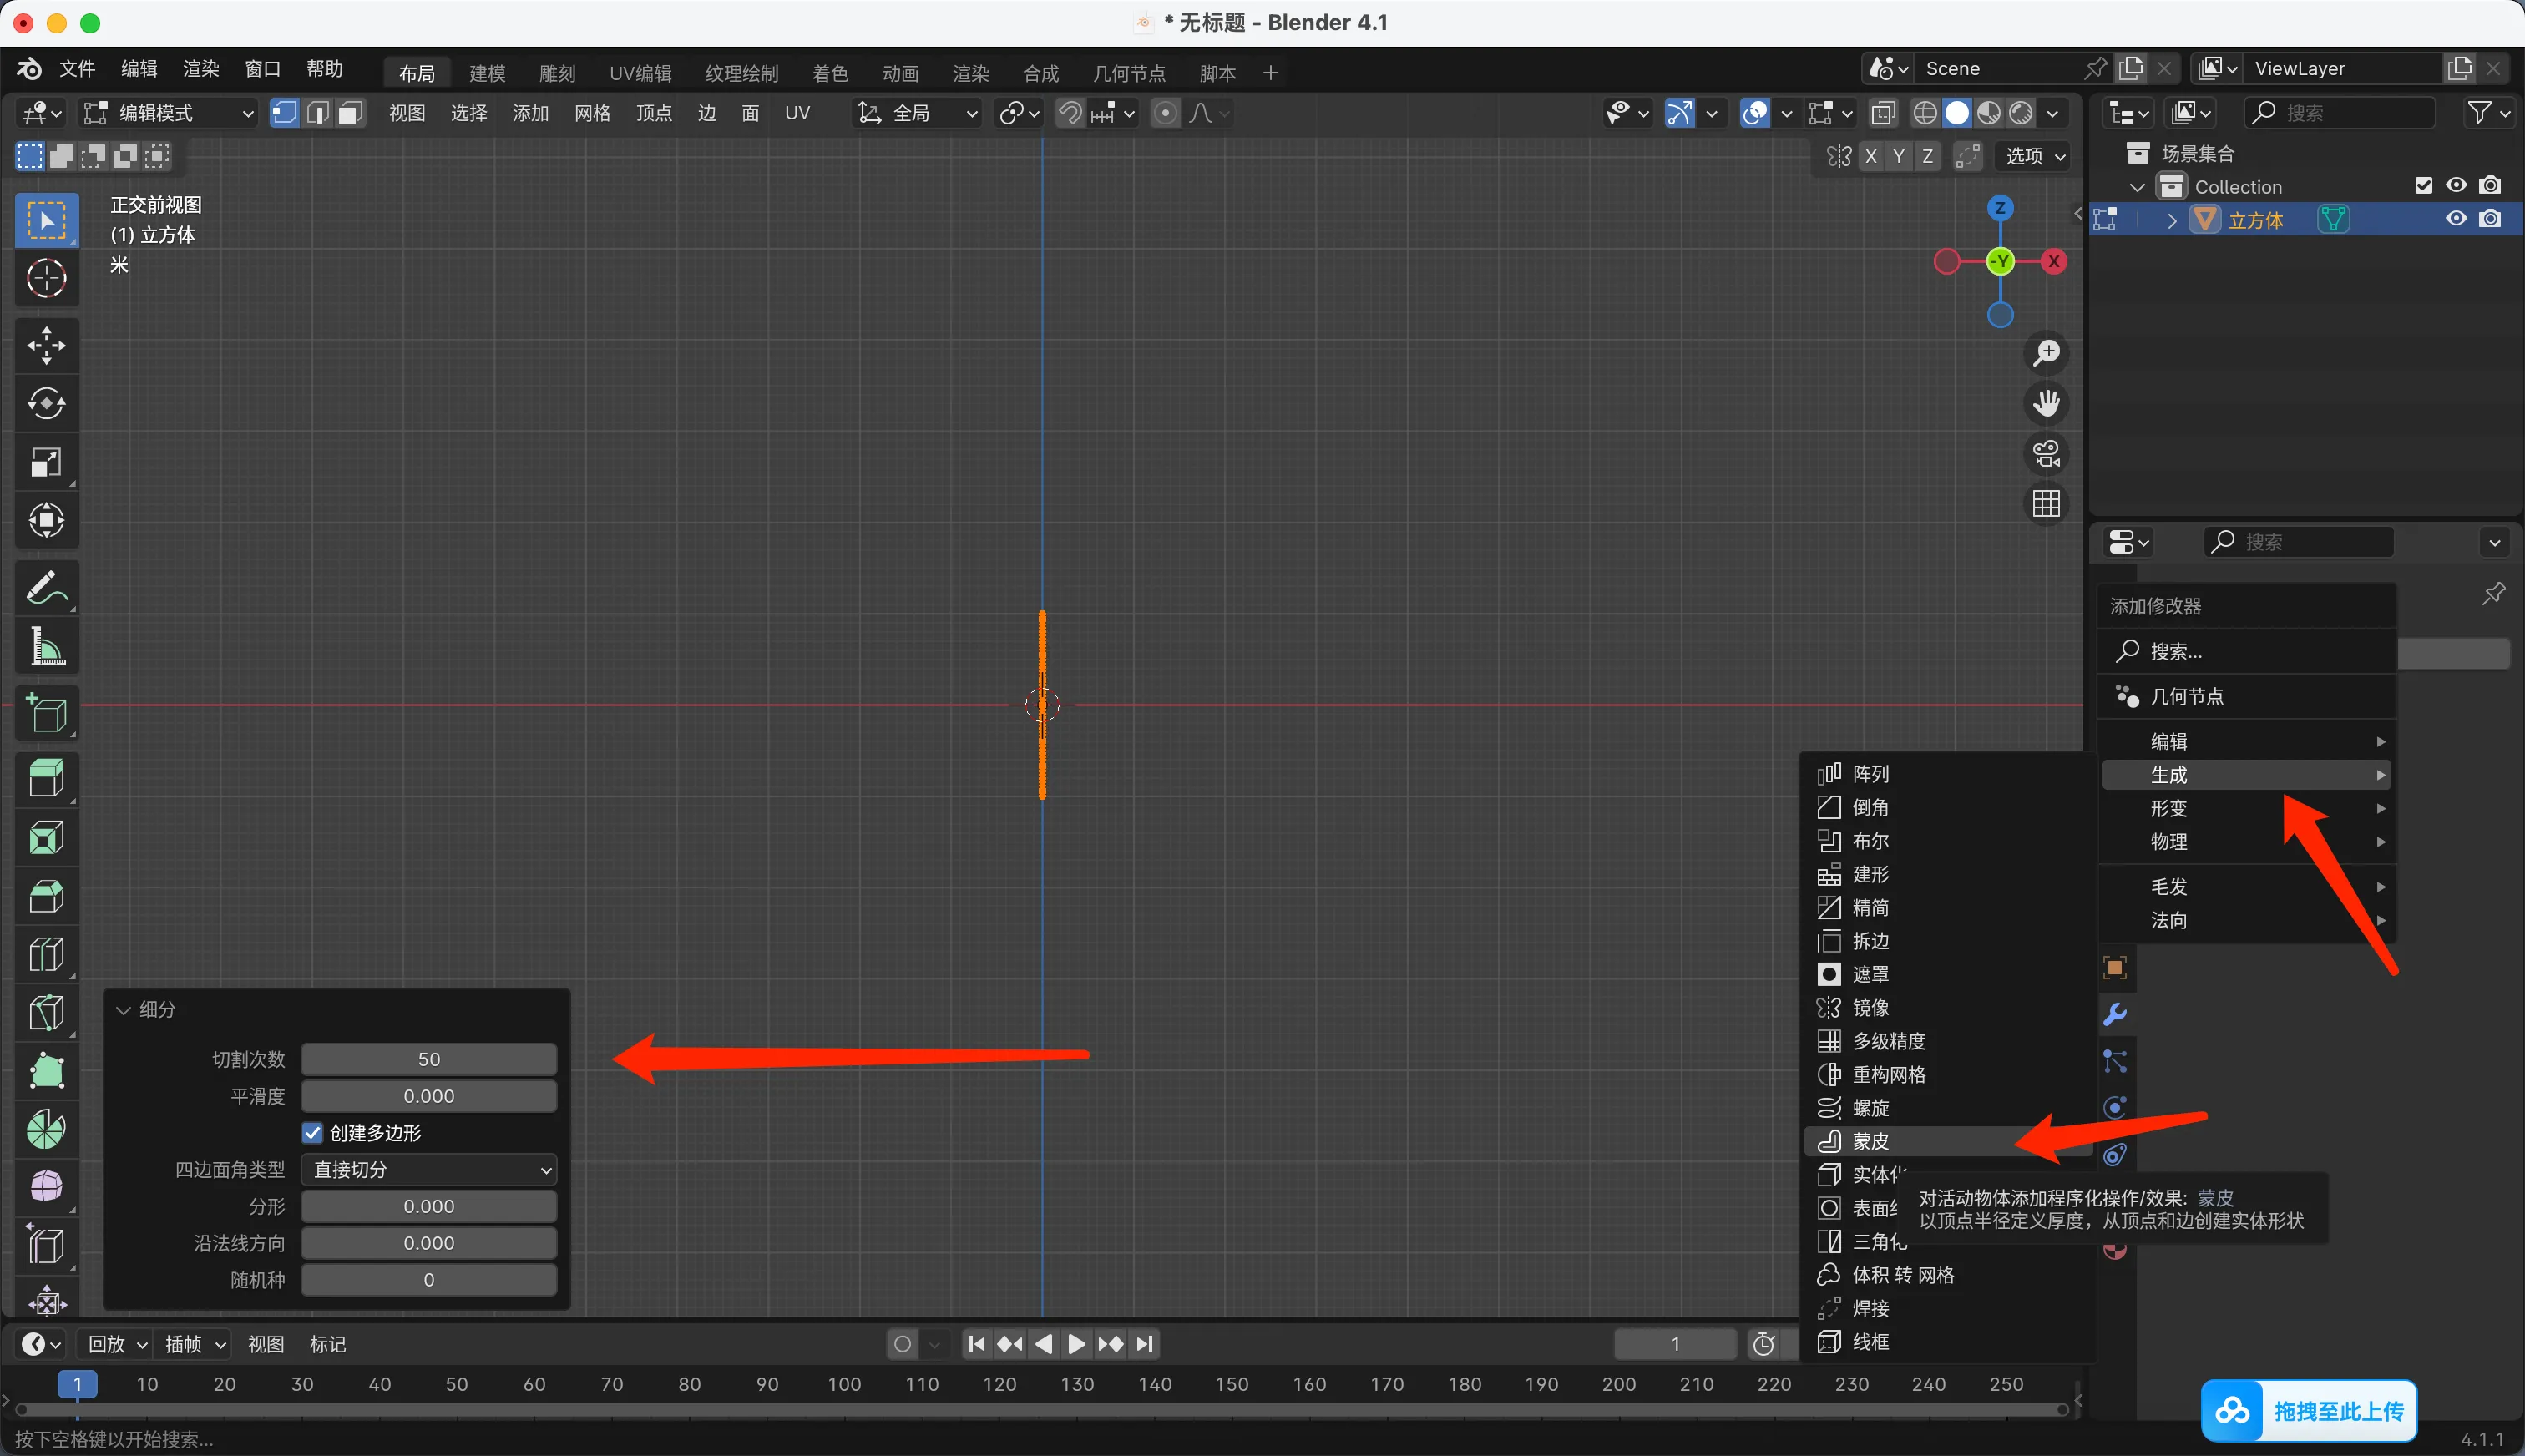
Task: Uncheck Collection exclude checkbox in outliner
Action: (2423, 186)
